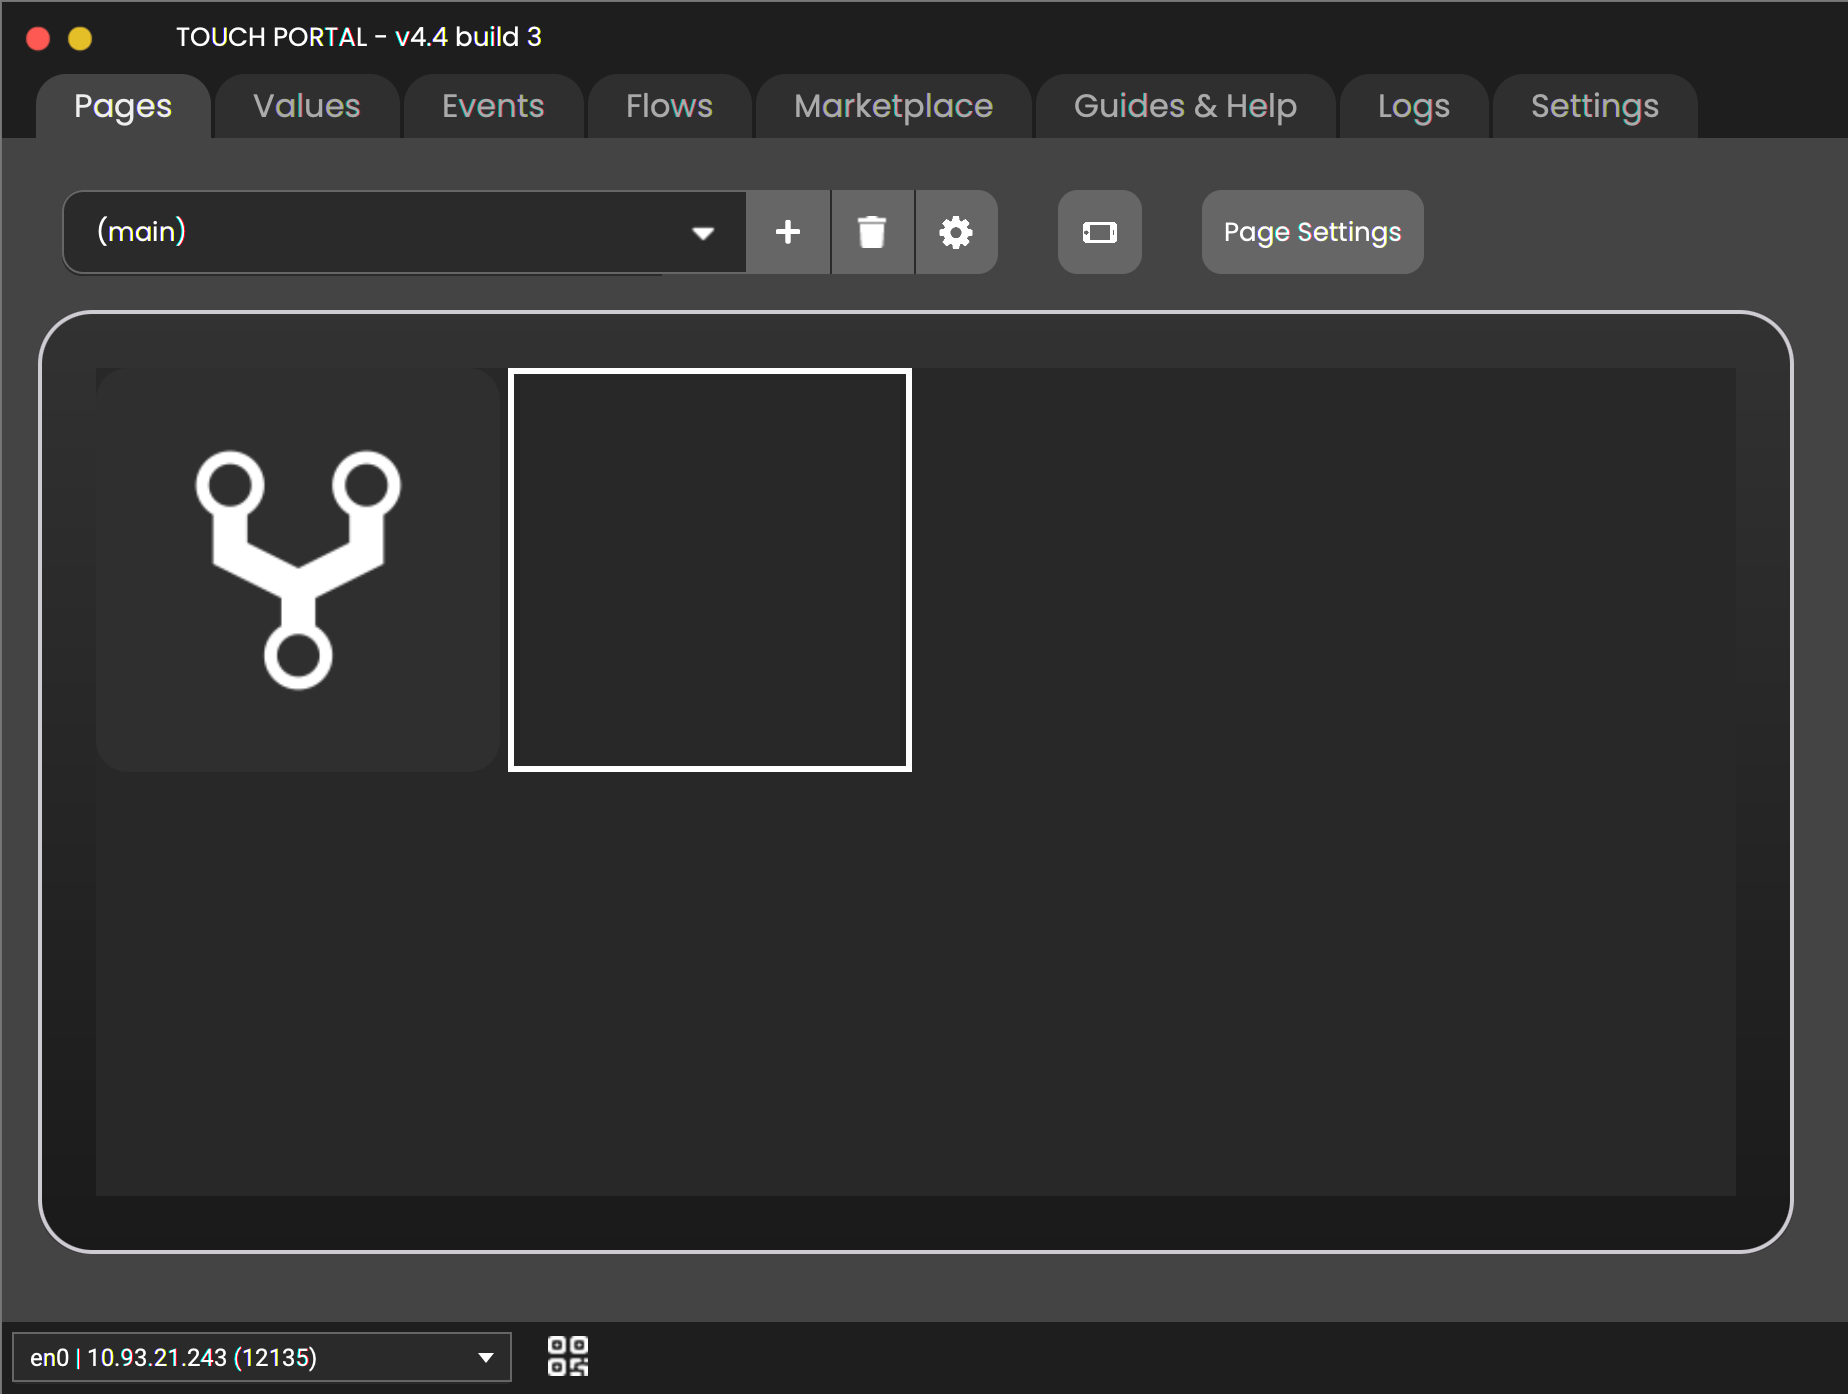The image size is (1848, 1394).
Task: Open page options gear icon
Action: coord(956,232)
